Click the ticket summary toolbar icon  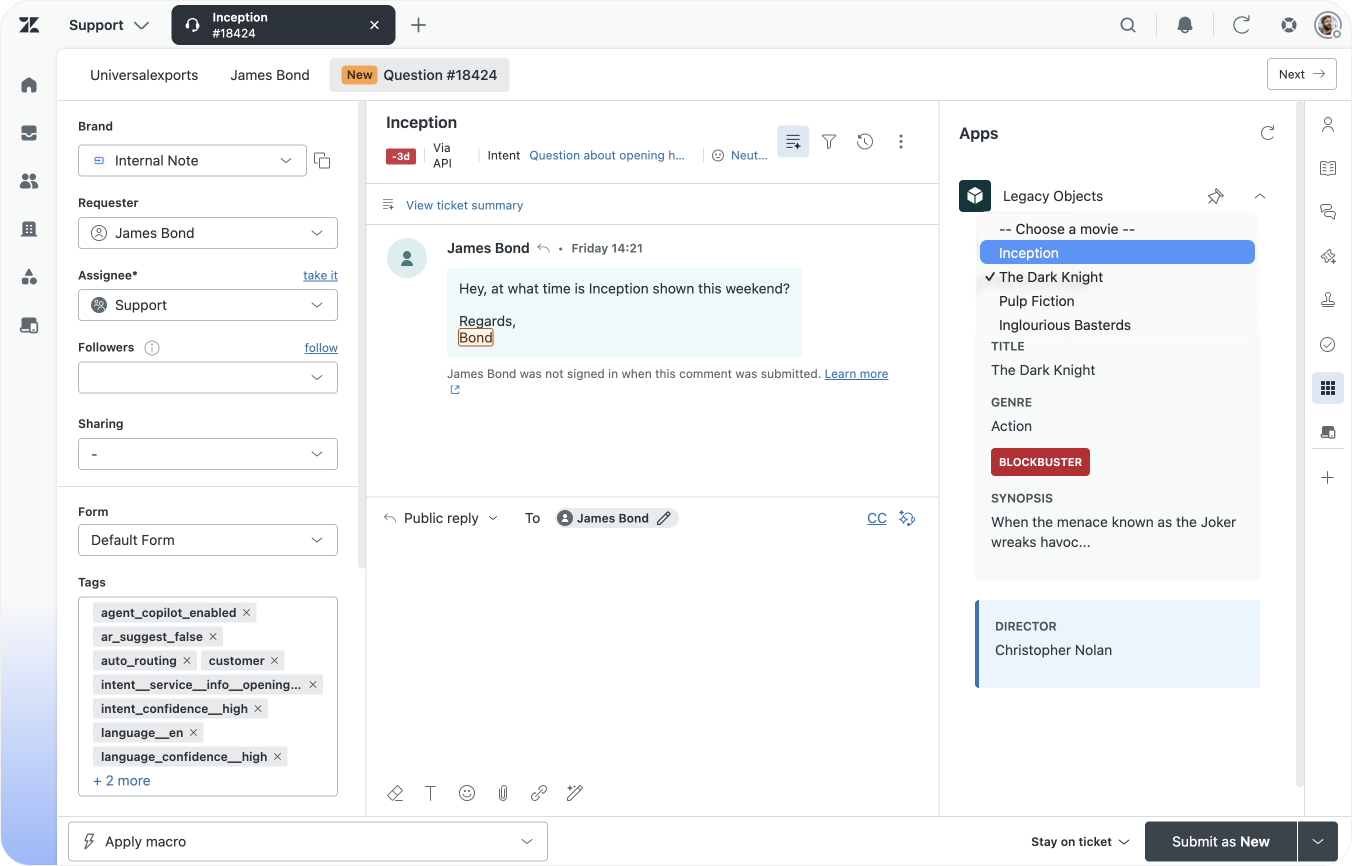pos(793,142)
